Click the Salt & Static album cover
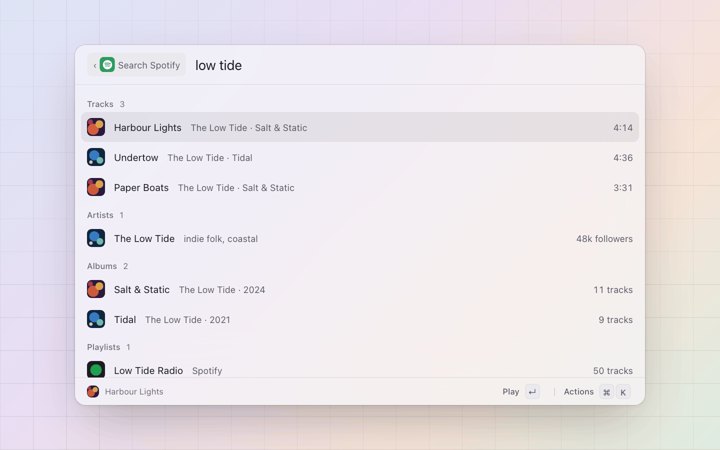720x450 pixels. coord(96,289)
